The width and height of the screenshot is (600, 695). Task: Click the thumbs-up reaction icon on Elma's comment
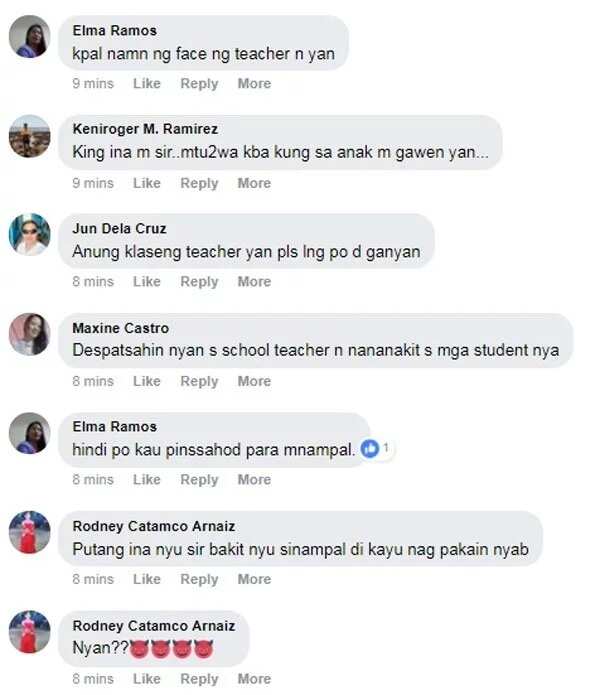click(370, 449)
